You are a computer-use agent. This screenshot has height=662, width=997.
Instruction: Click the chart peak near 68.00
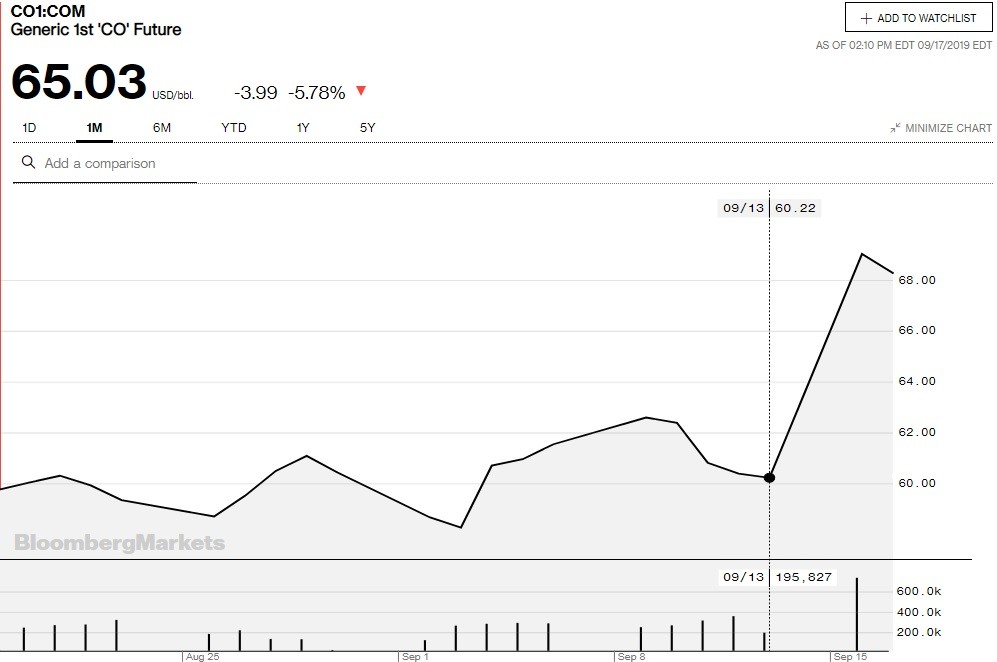(862, 254)
